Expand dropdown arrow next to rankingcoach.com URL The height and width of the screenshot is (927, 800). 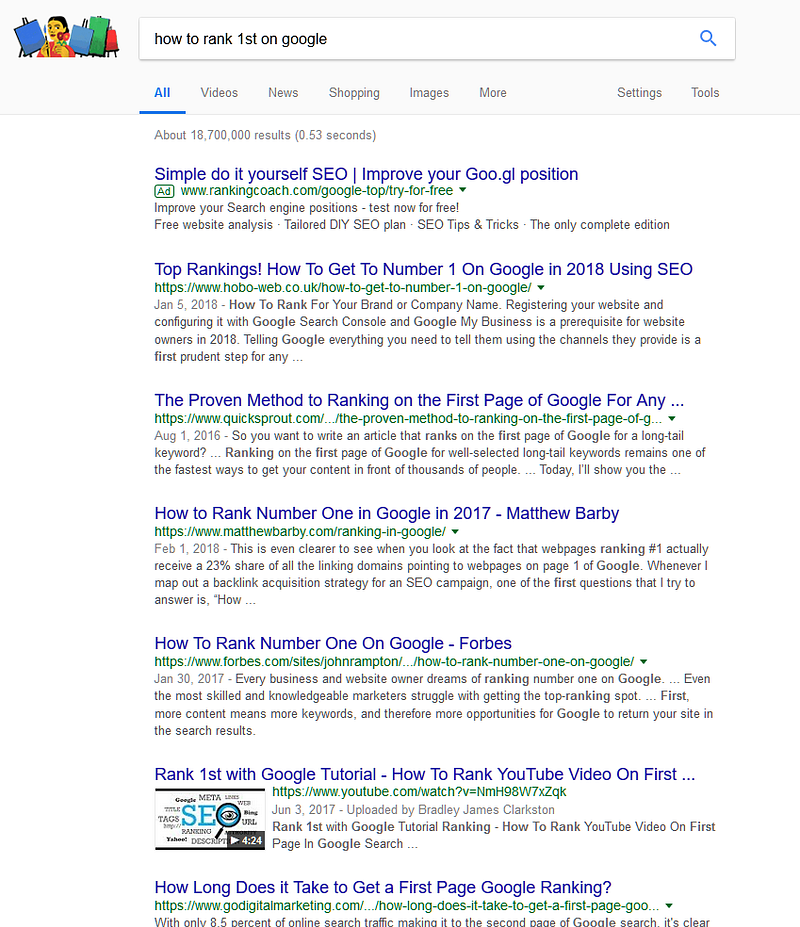[463, 190]
